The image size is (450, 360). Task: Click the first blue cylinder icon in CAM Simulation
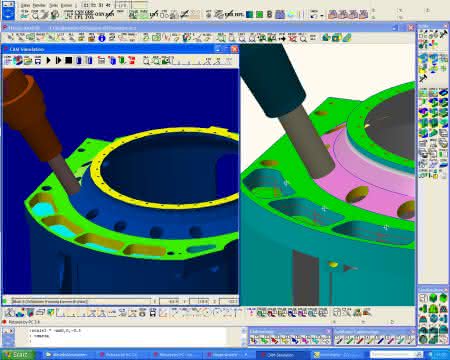click(x=79, y=60)
